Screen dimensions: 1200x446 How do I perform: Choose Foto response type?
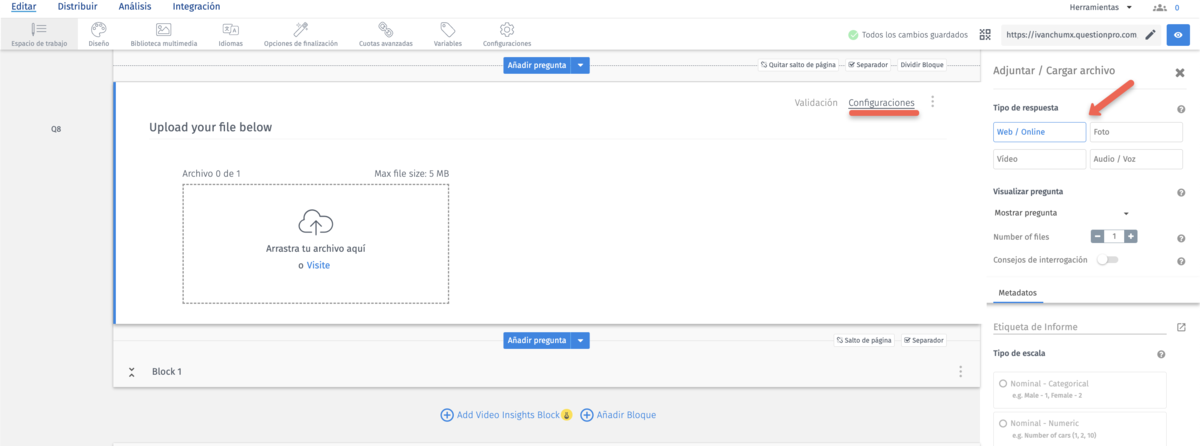coord(1136,132)
